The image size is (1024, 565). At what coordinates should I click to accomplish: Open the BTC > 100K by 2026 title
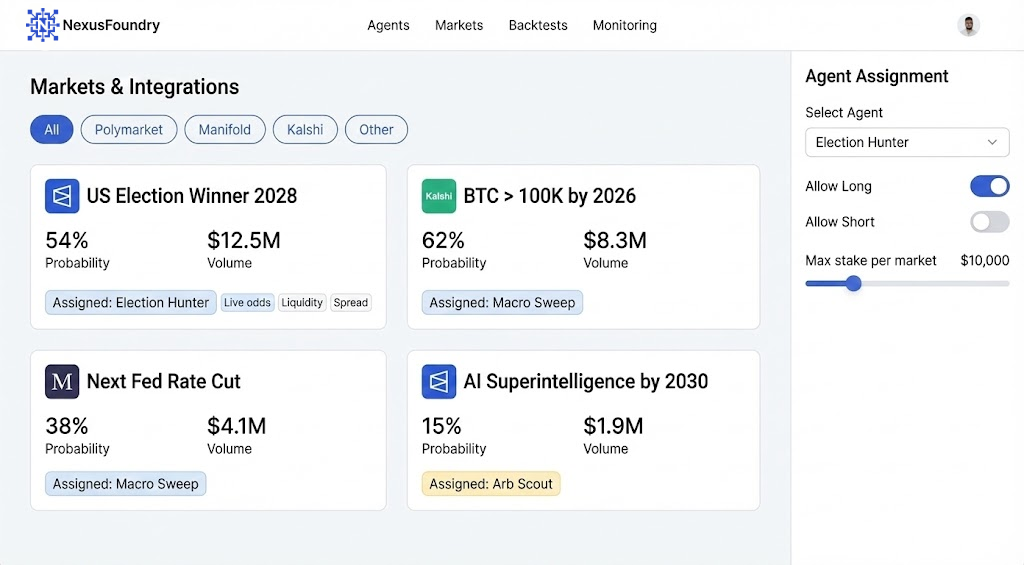tap(550, 196)
